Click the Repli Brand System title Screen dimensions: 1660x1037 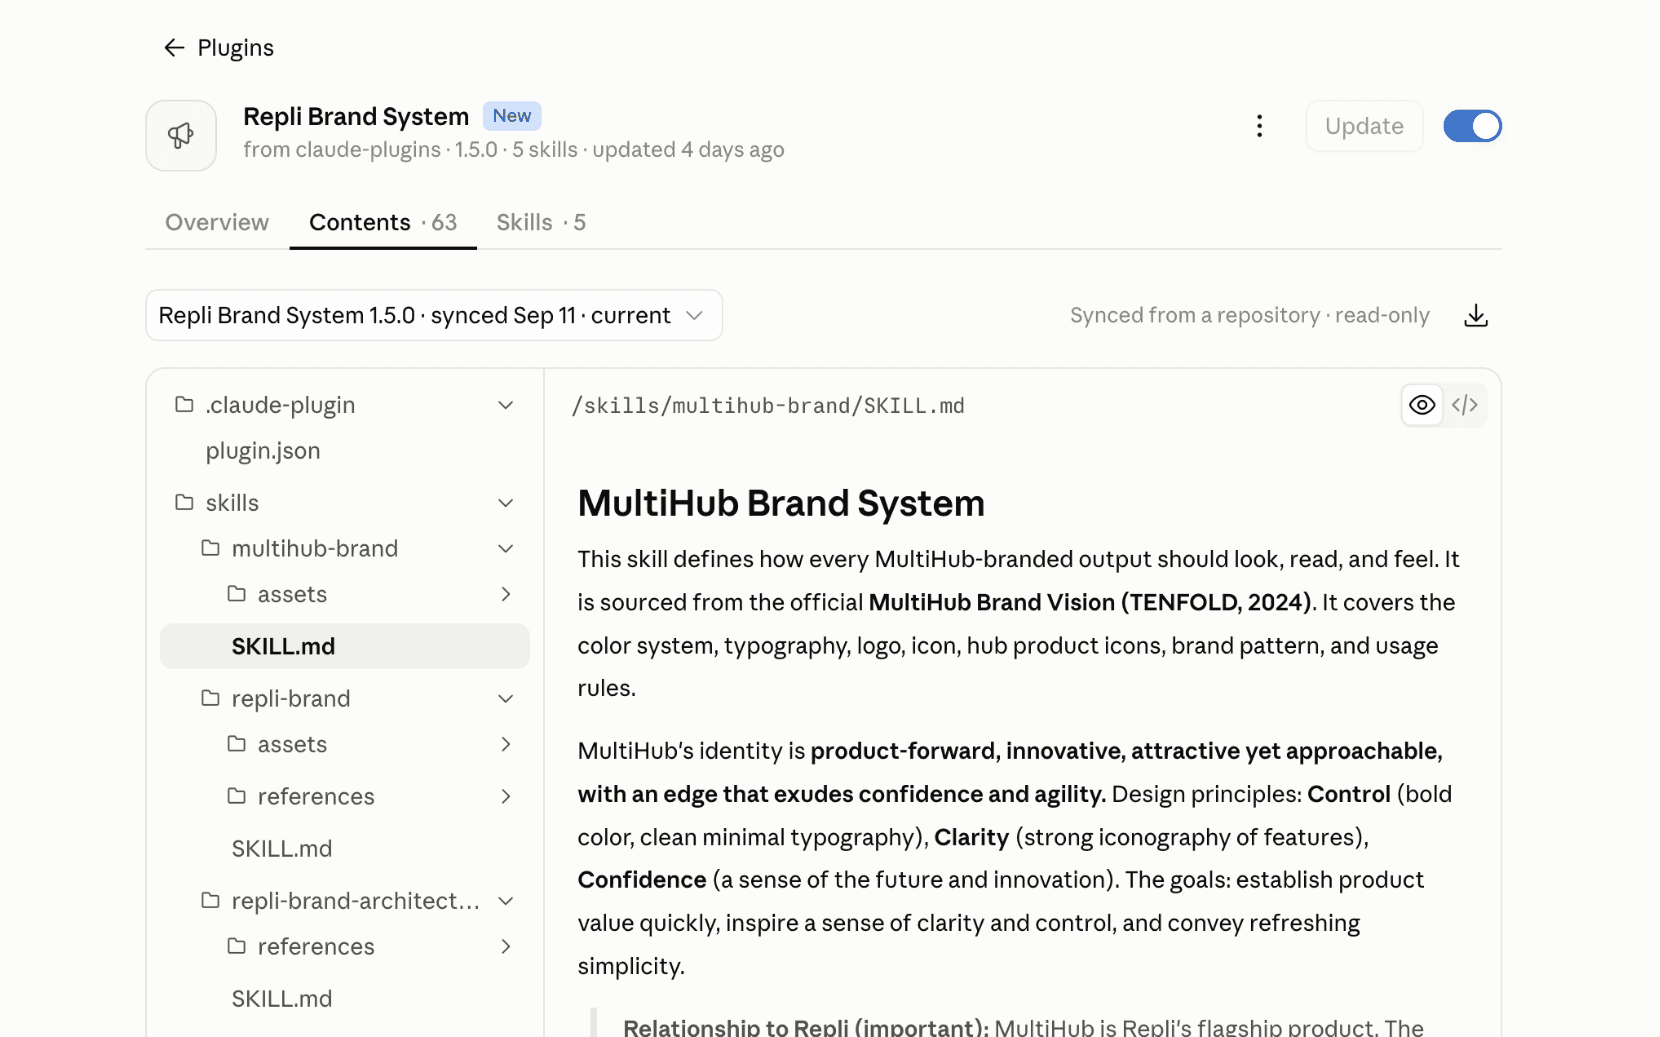tap(356, 116)
